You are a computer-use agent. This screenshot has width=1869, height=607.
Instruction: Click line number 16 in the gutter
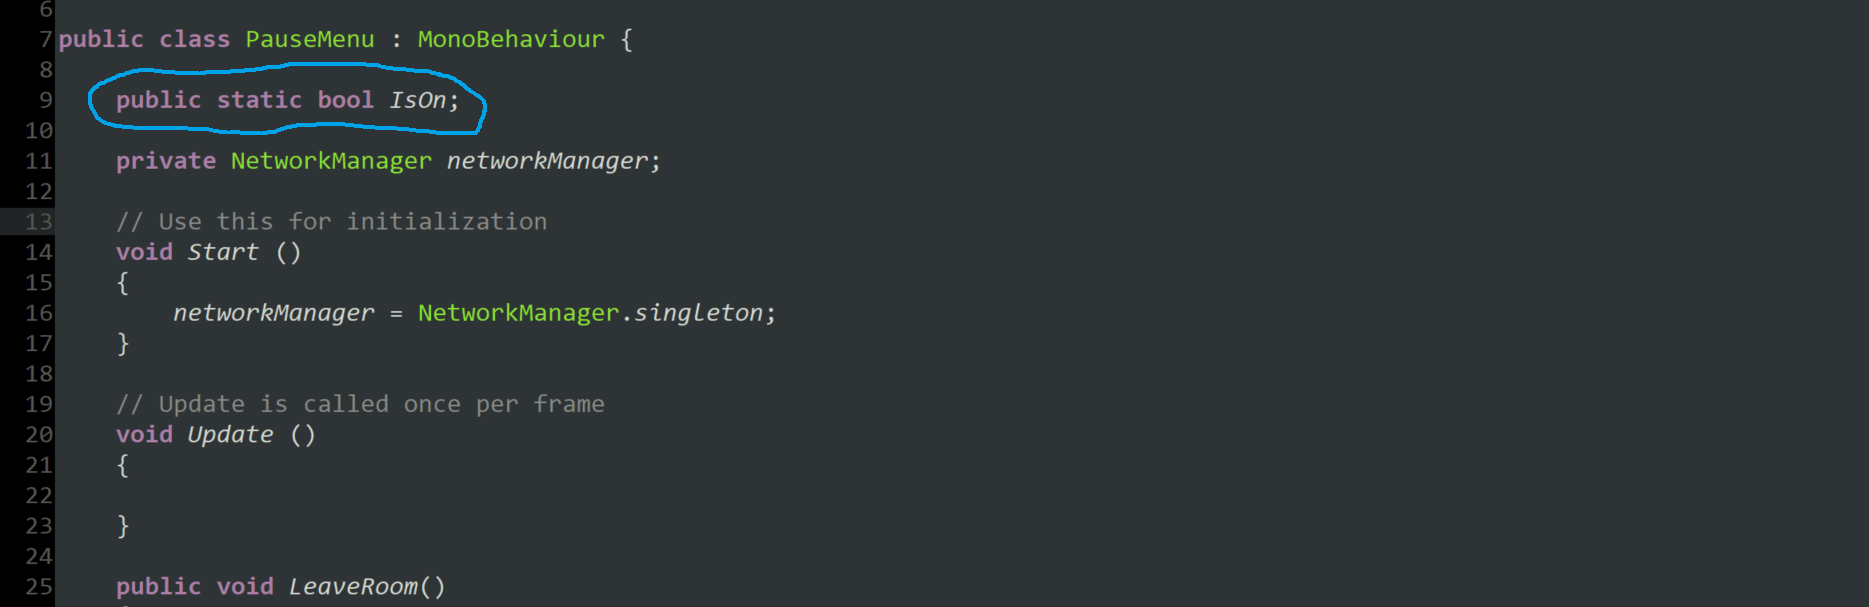[x=39, y=313]
